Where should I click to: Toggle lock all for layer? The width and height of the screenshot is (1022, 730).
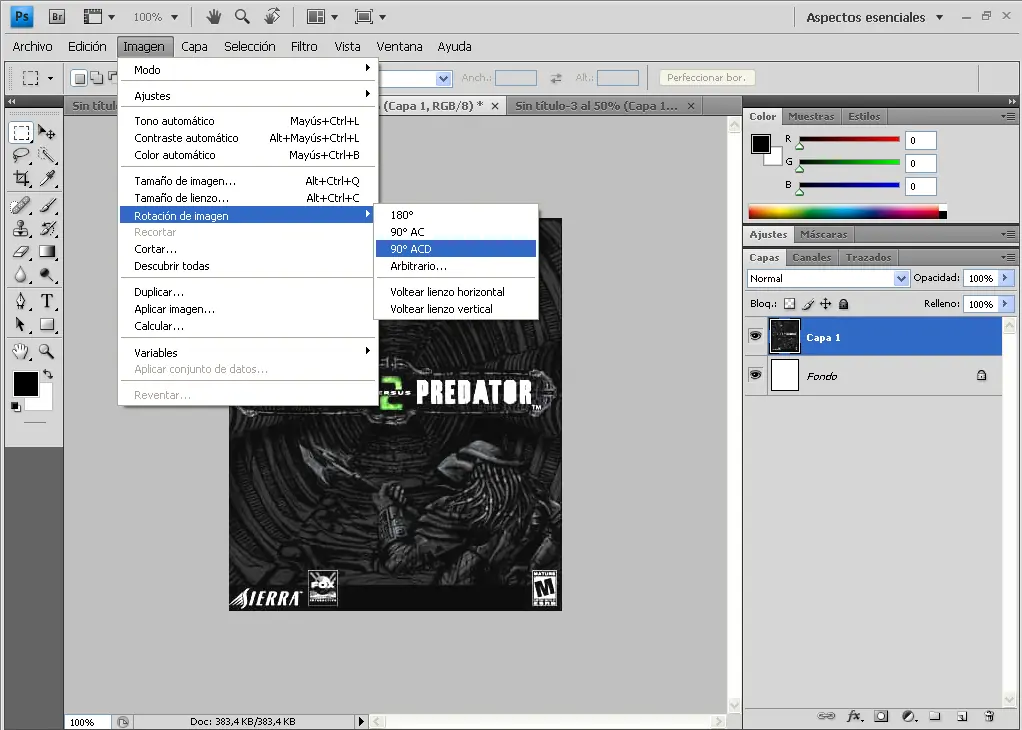[843, 304]
